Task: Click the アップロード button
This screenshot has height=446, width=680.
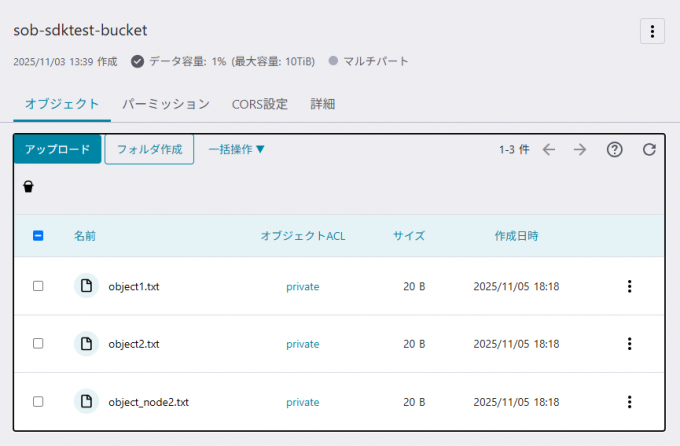Action: (57, 149)
